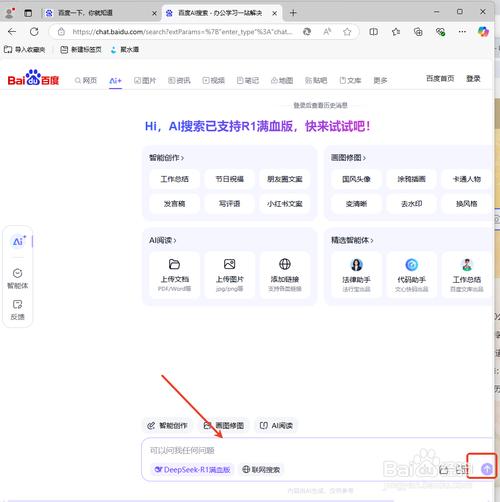
Task: Click the 去水印 preset button
Action: point(412,203)
